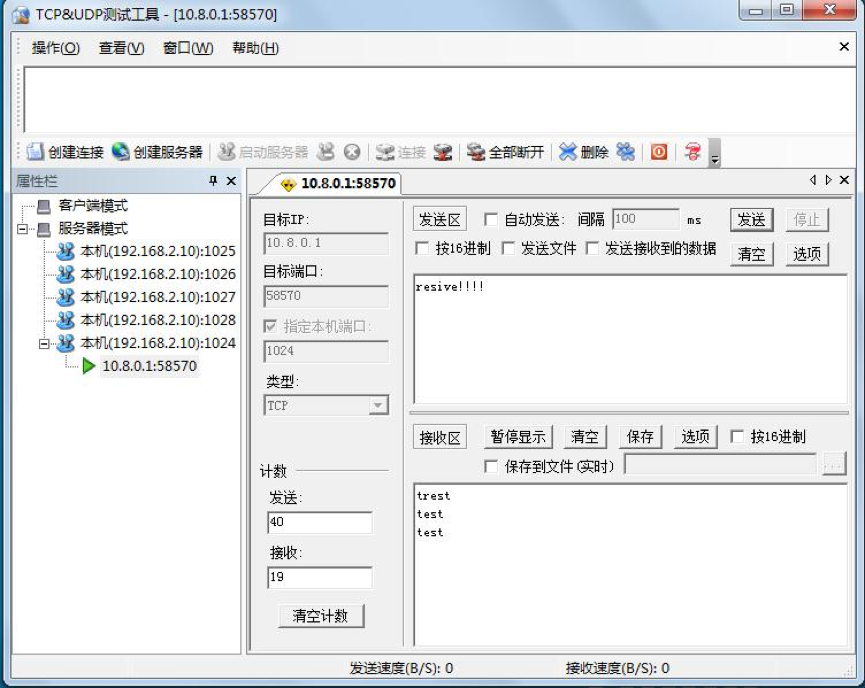Open the 操作(O) menu
The width and height of the screenshot is (865, 688).
coord(55,48)
